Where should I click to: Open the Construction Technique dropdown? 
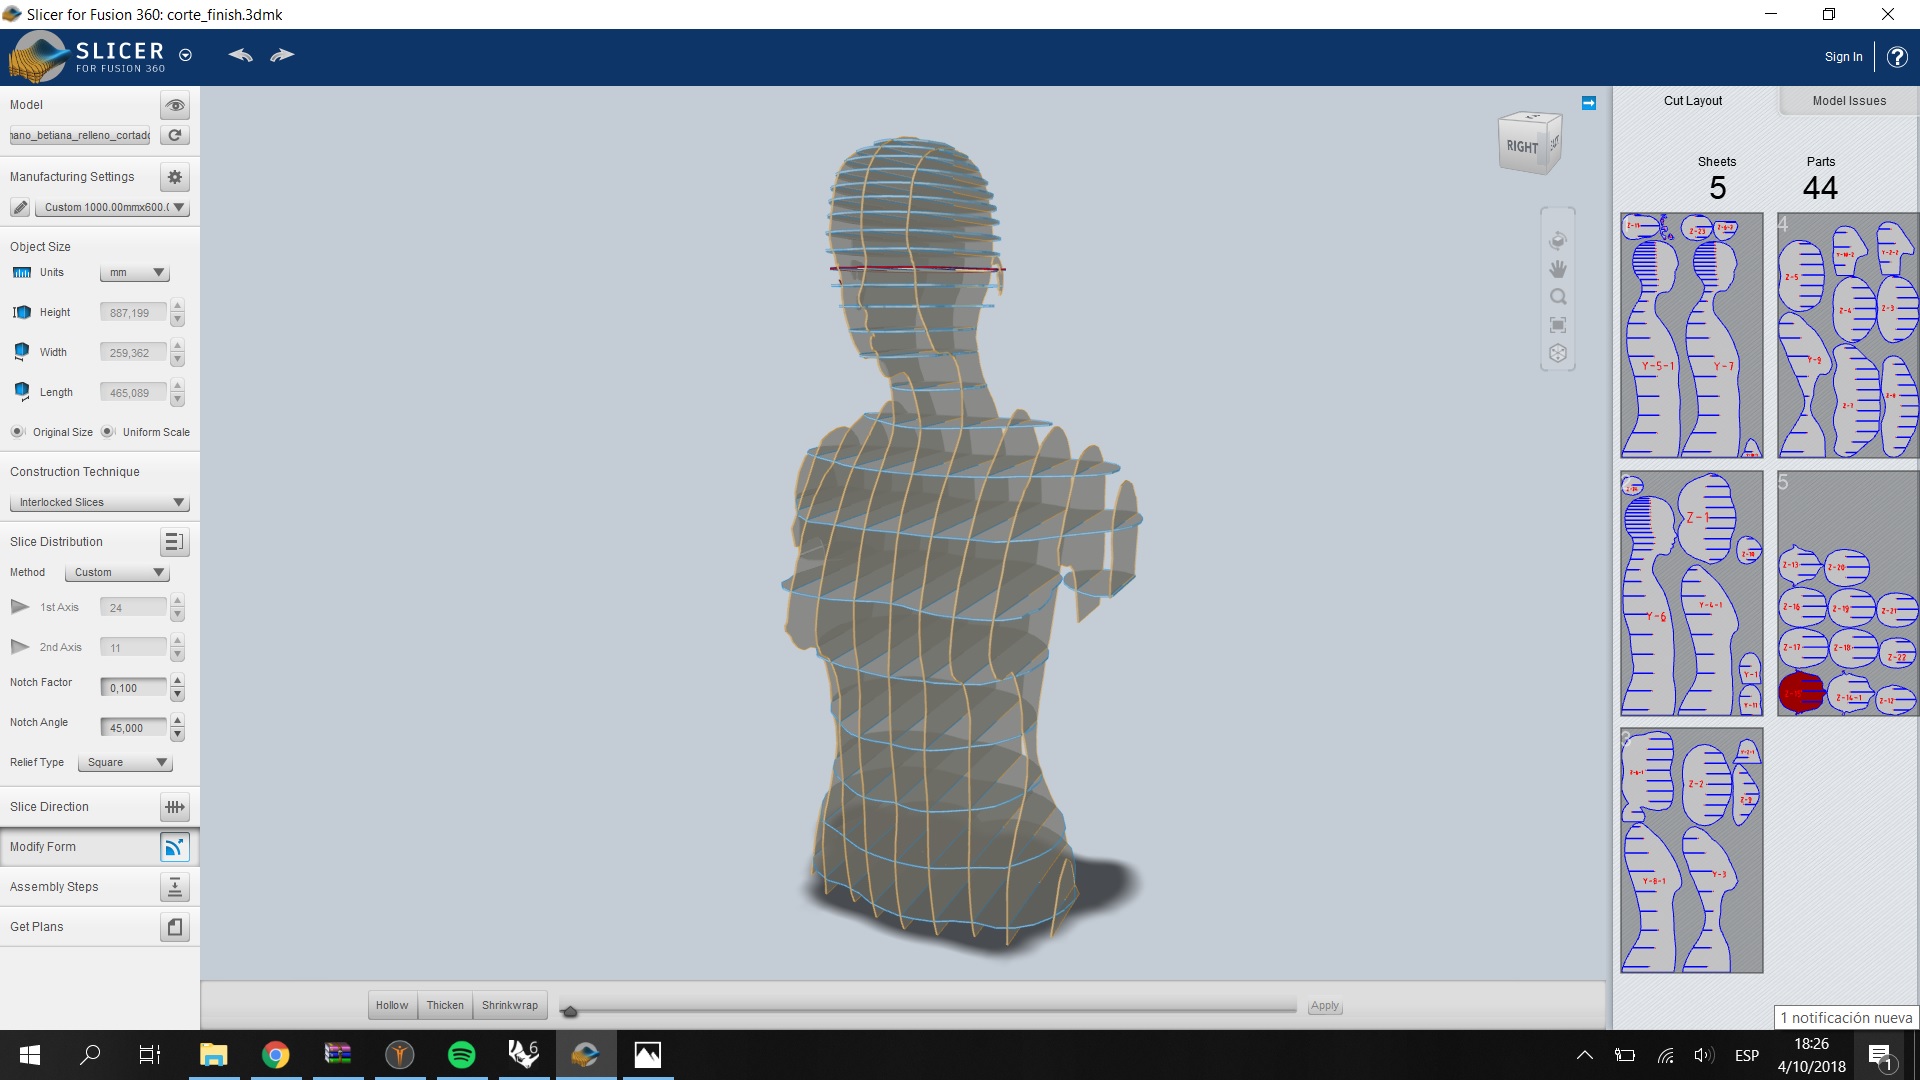point(98,502)
